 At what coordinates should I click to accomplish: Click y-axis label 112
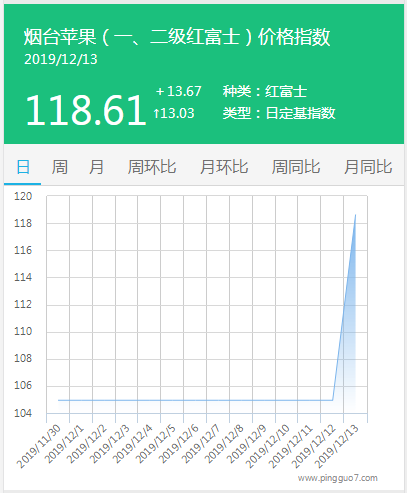pyautogui.click(x=23, y=304)
